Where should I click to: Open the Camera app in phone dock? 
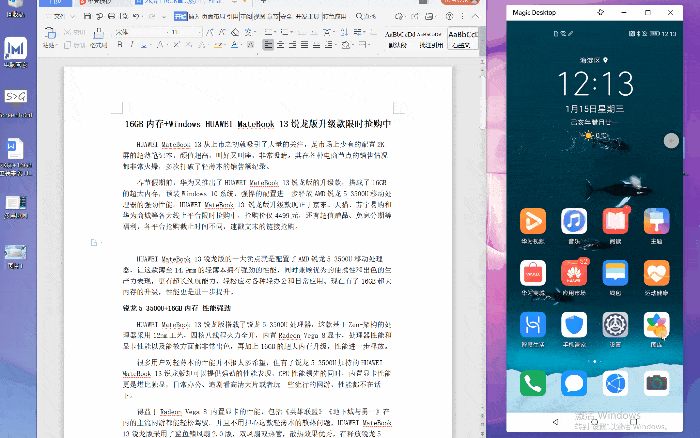(x=657, y=382)
